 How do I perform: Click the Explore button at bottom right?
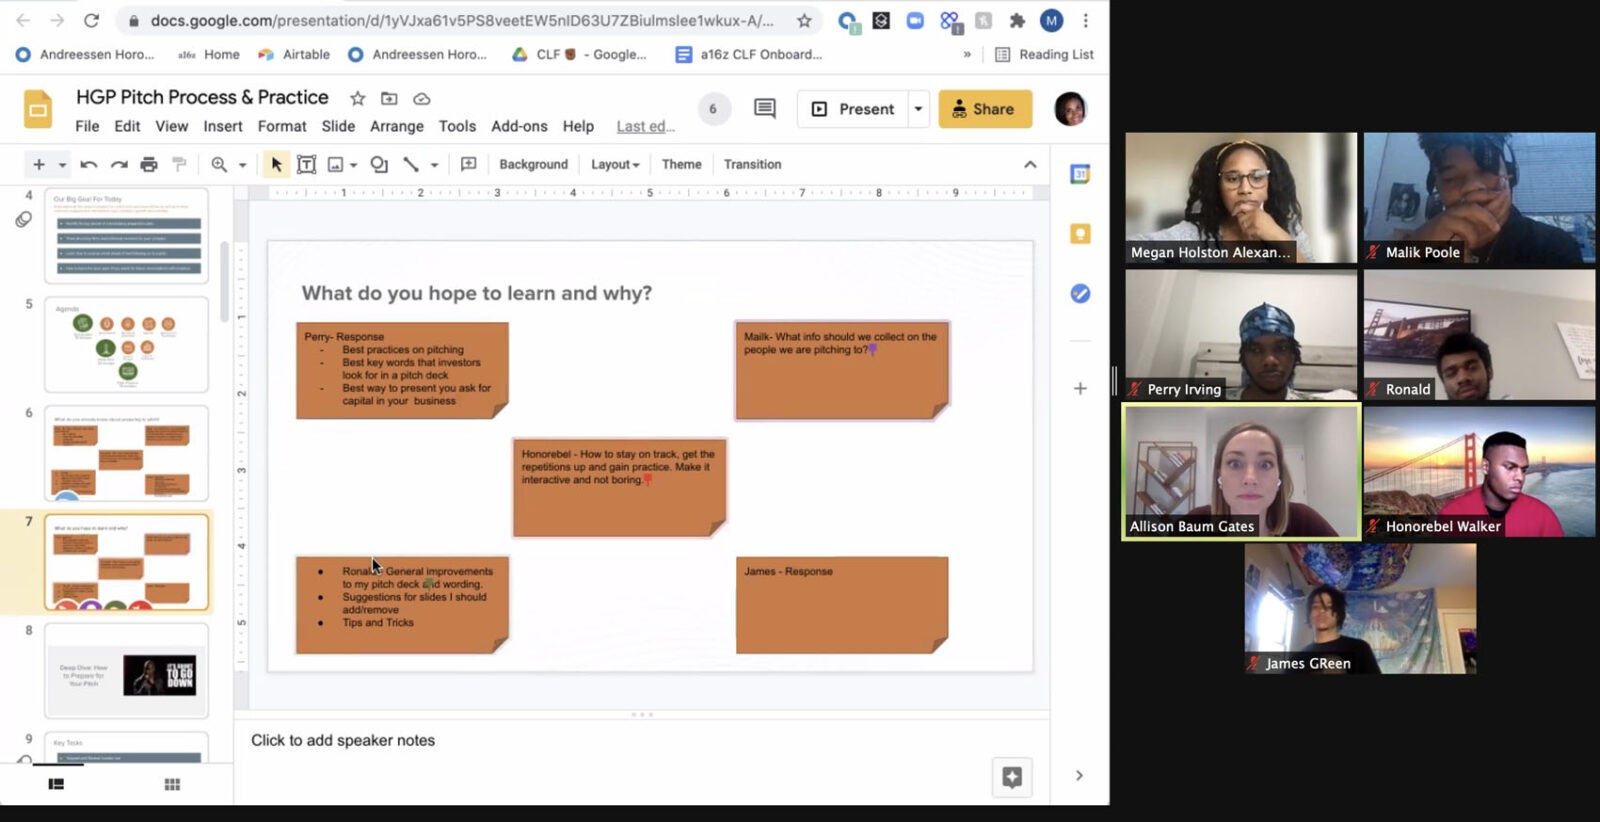coord(1012,777)
